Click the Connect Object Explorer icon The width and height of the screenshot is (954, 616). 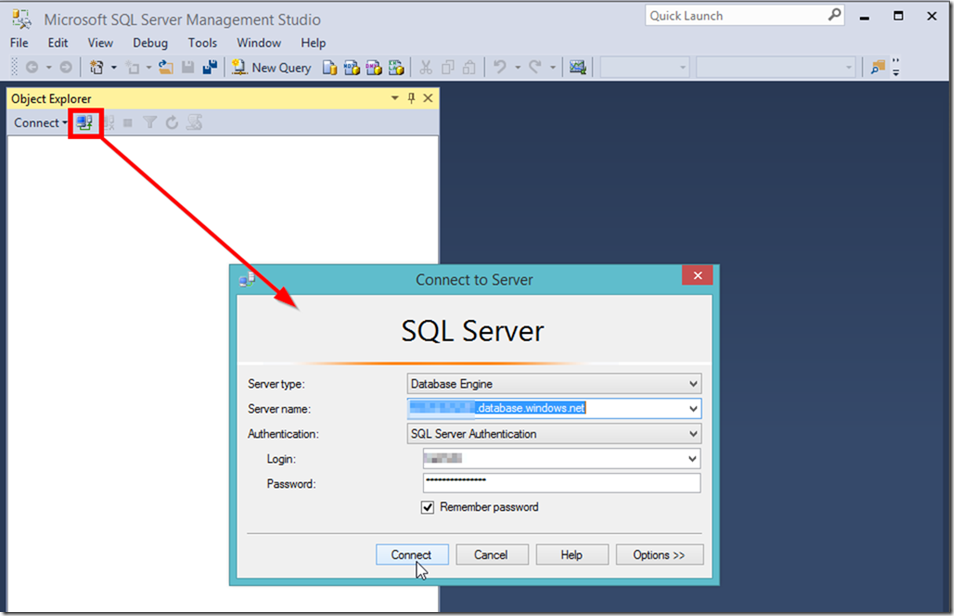[x=85, y=123]
